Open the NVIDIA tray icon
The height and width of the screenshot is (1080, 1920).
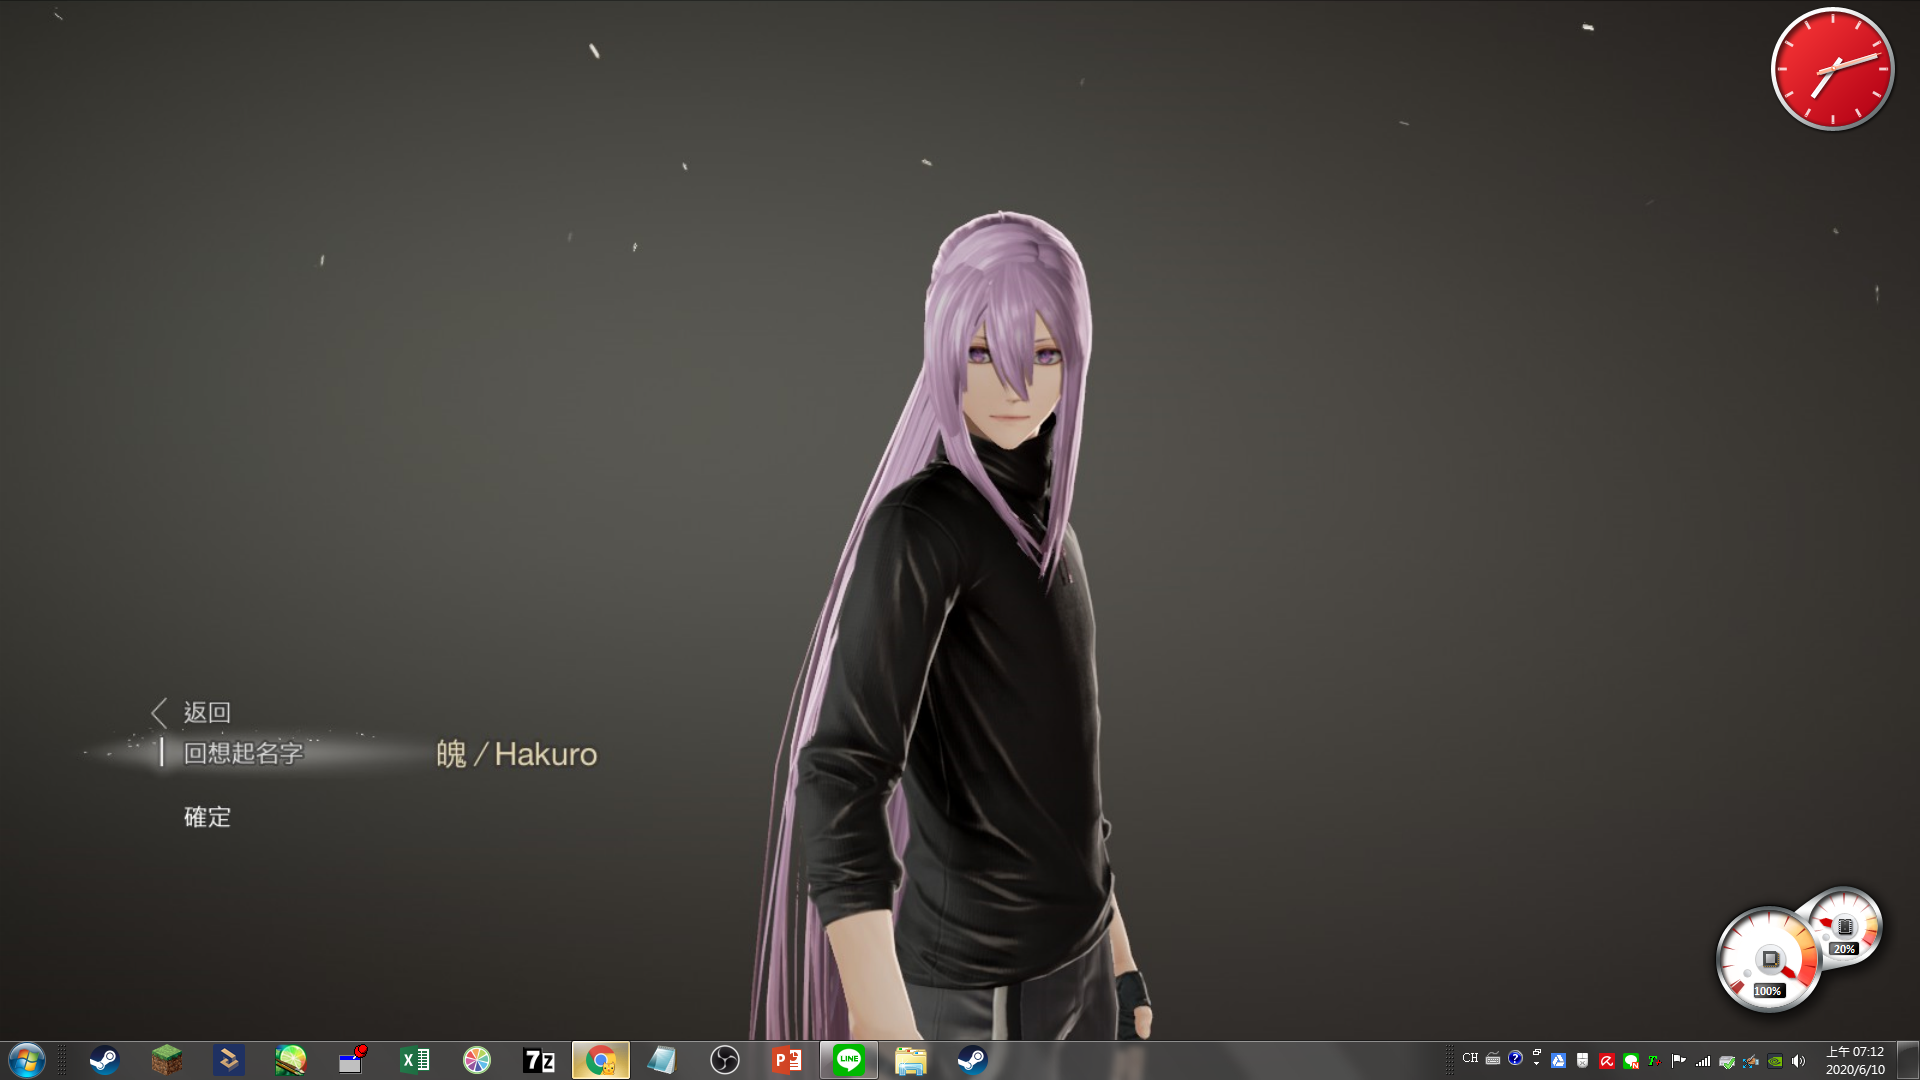(1775, 1061)
